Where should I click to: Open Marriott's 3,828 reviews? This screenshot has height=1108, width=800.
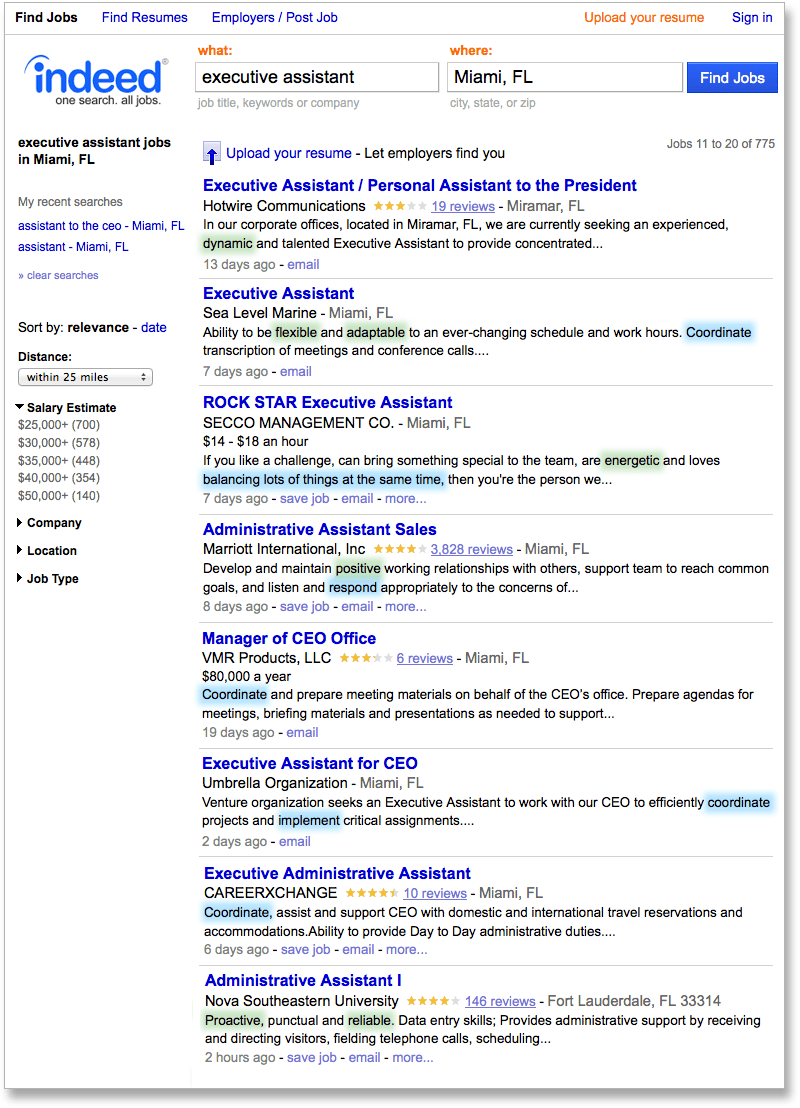471,549
